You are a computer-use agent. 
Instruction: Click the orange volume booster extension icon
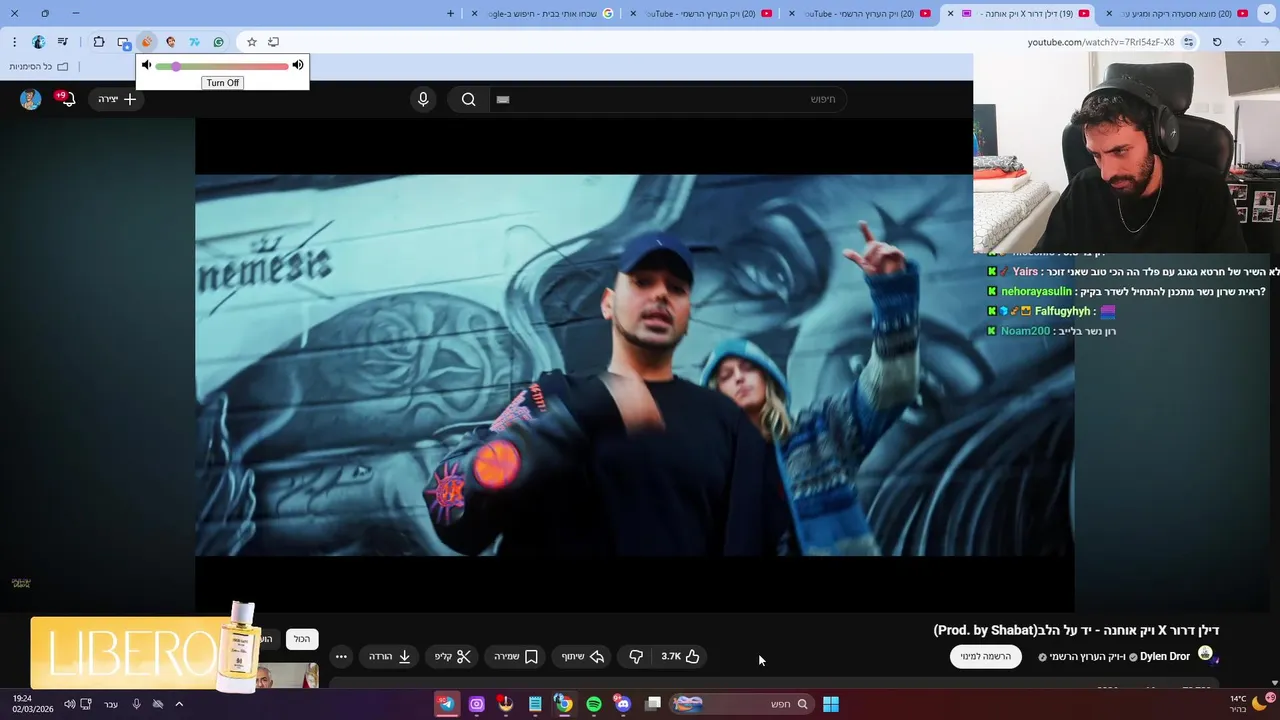pos(147,42)
